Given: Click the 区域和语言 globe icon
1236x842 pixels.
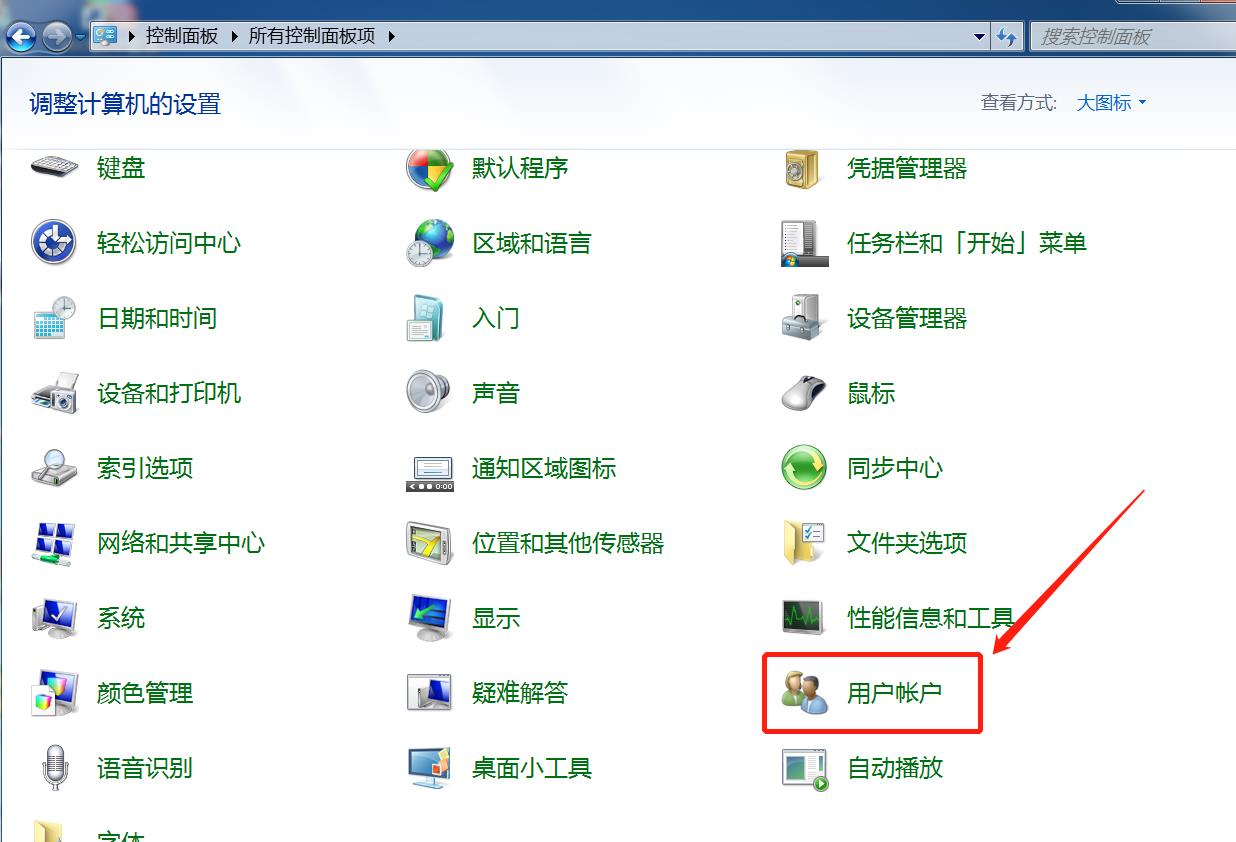Looking at the screenshot, I should tap(429, 243).
